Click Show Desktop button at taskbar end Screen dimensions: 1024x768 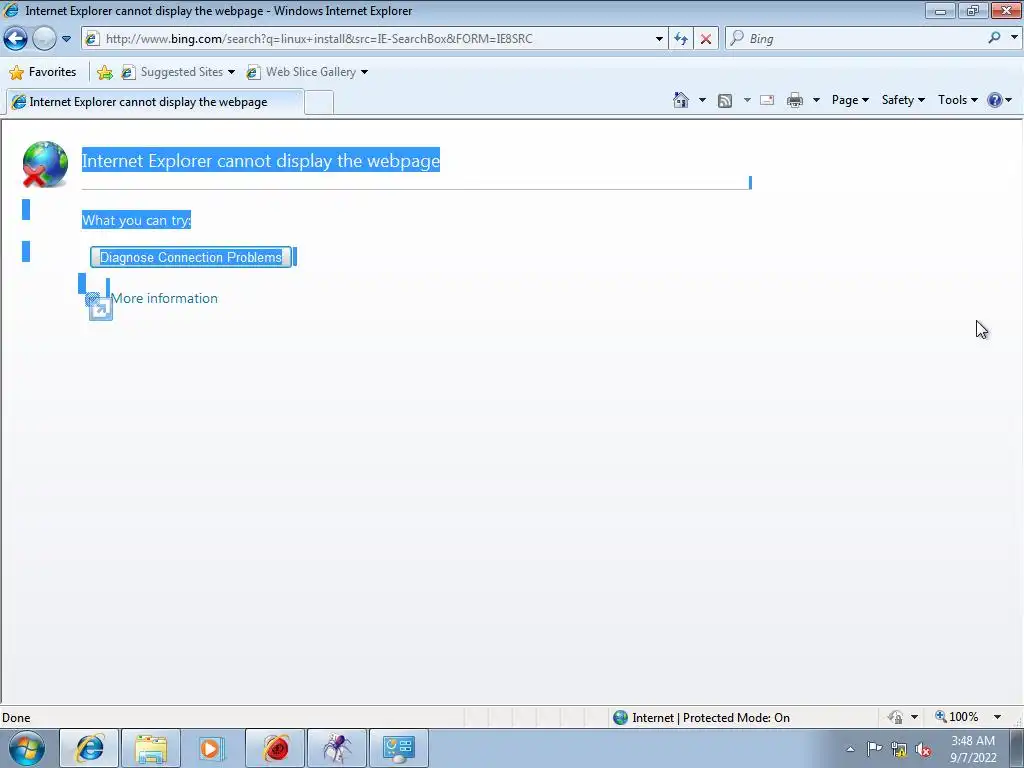click(x=1016, y=748)
